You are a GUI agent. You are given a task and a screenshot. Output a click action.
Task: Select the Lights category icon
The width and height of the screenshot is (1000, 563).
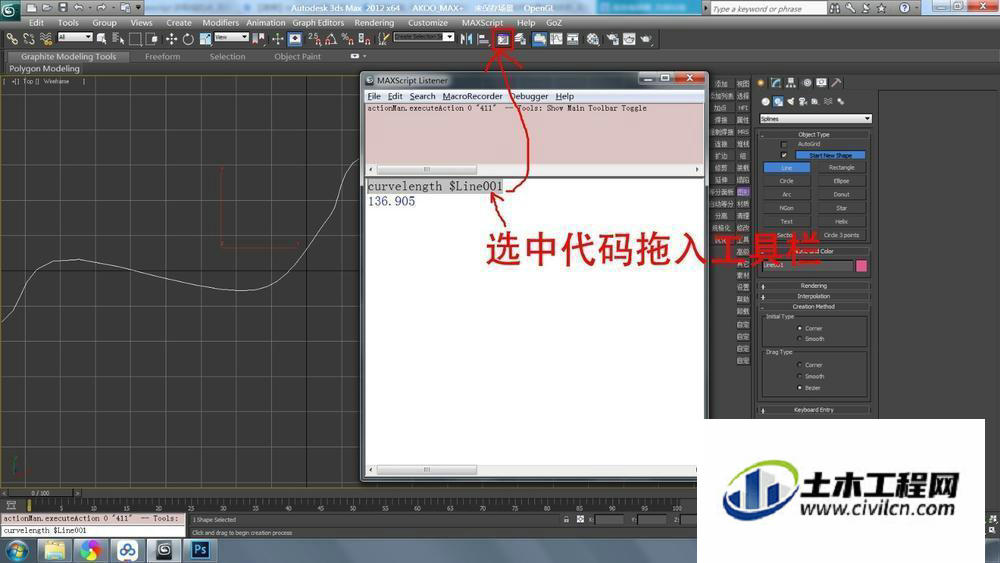[791, 101]
